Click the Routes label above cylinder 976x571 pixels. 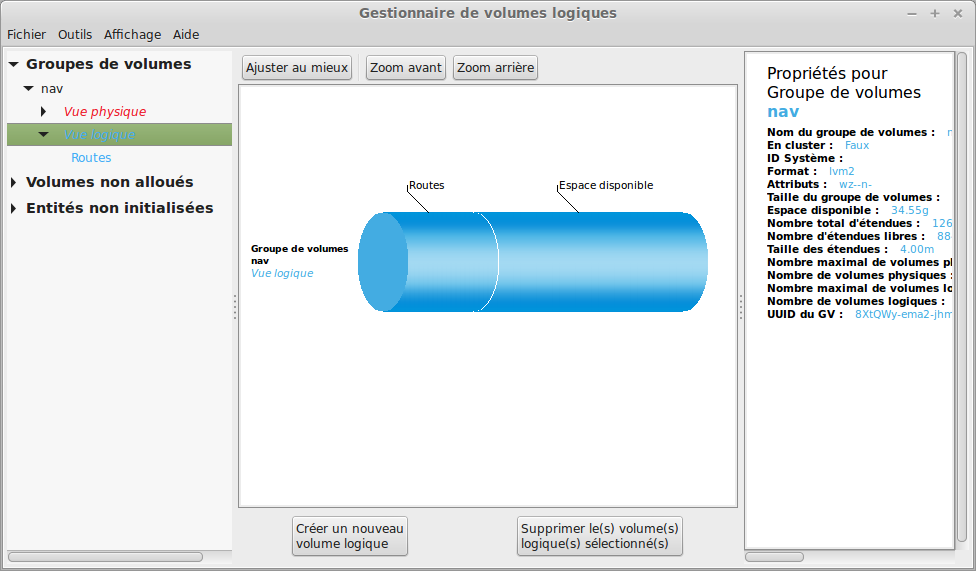(x=426, y=185)
